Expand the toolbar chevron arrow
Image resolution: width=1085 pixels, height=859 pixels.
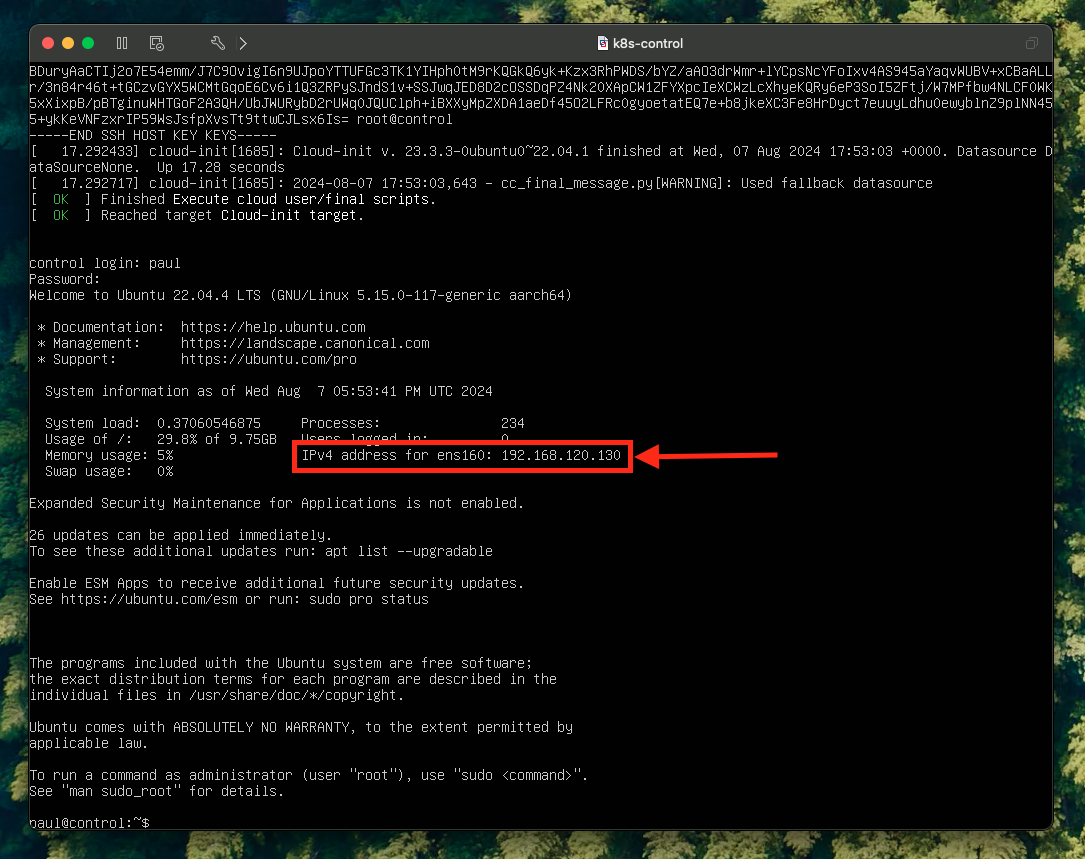point(243,43)
